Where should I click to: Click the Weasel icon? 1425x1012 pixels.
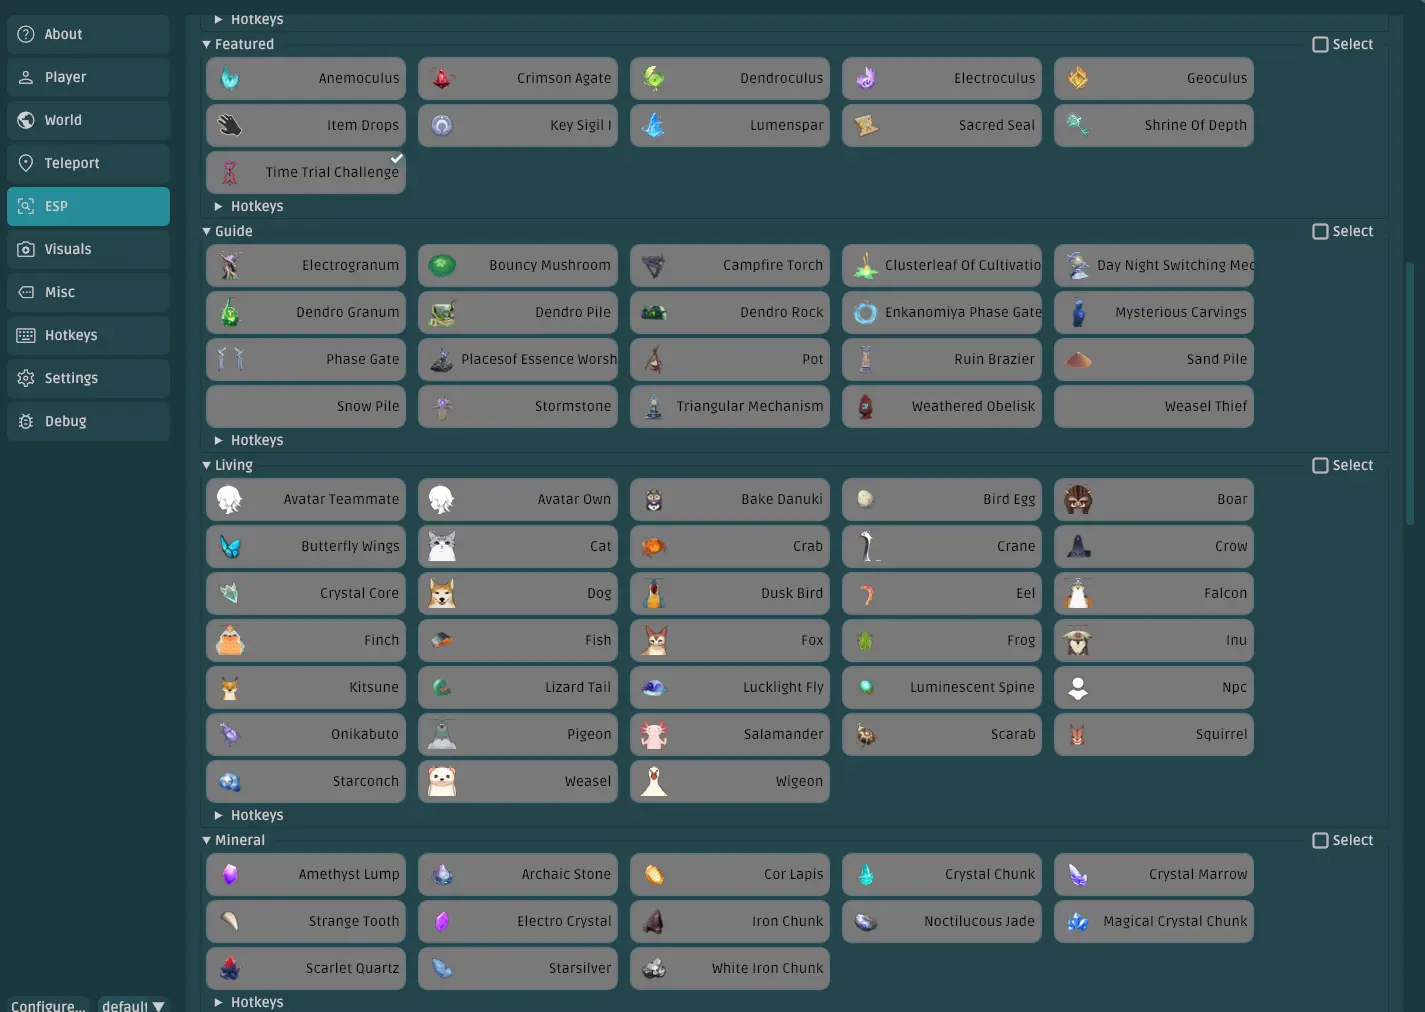[442, 781]
